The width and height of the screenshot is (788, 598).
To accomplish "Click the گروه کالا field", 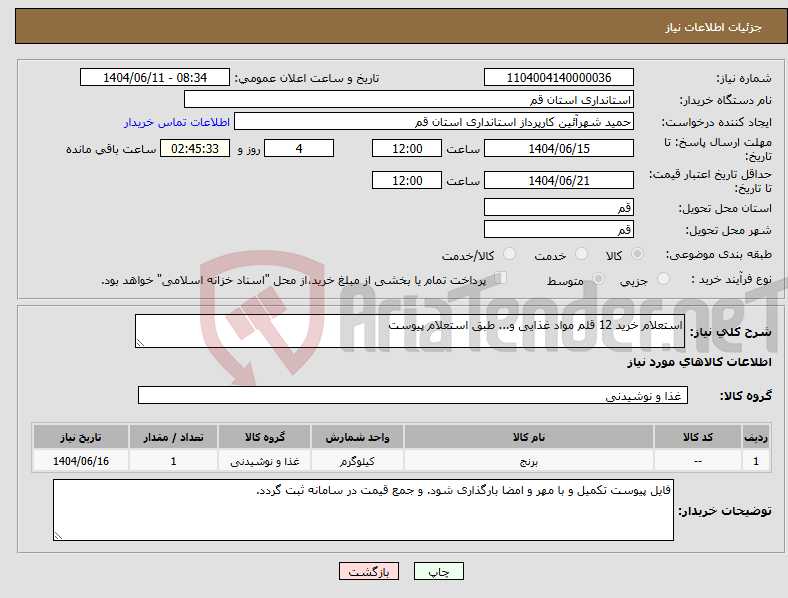I will point(413,395).
